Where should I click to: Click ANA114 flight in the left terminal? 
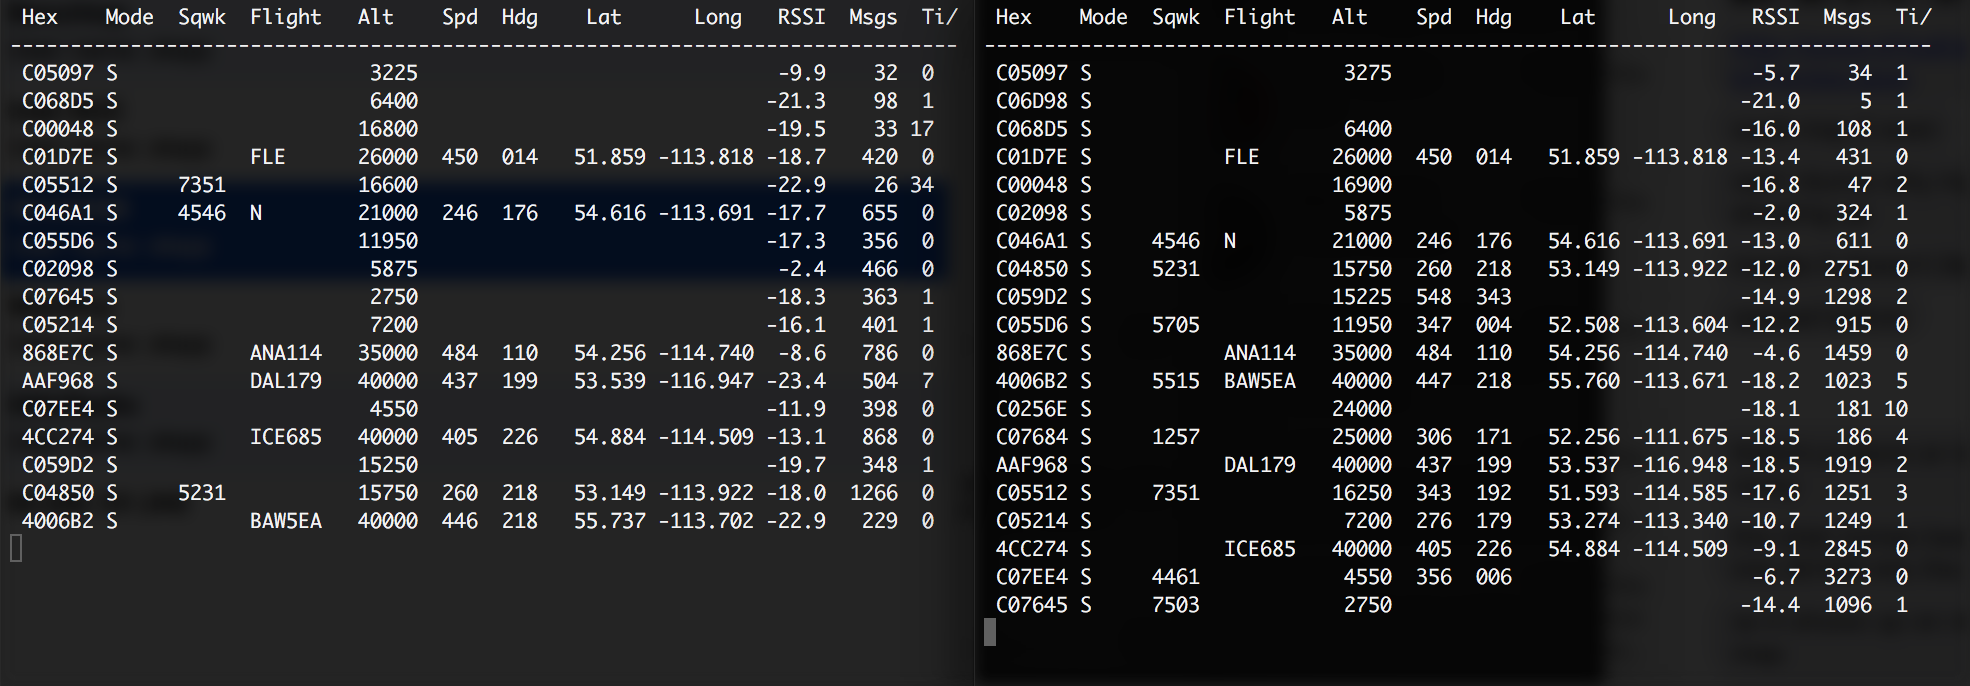click(x=286, y=353)
